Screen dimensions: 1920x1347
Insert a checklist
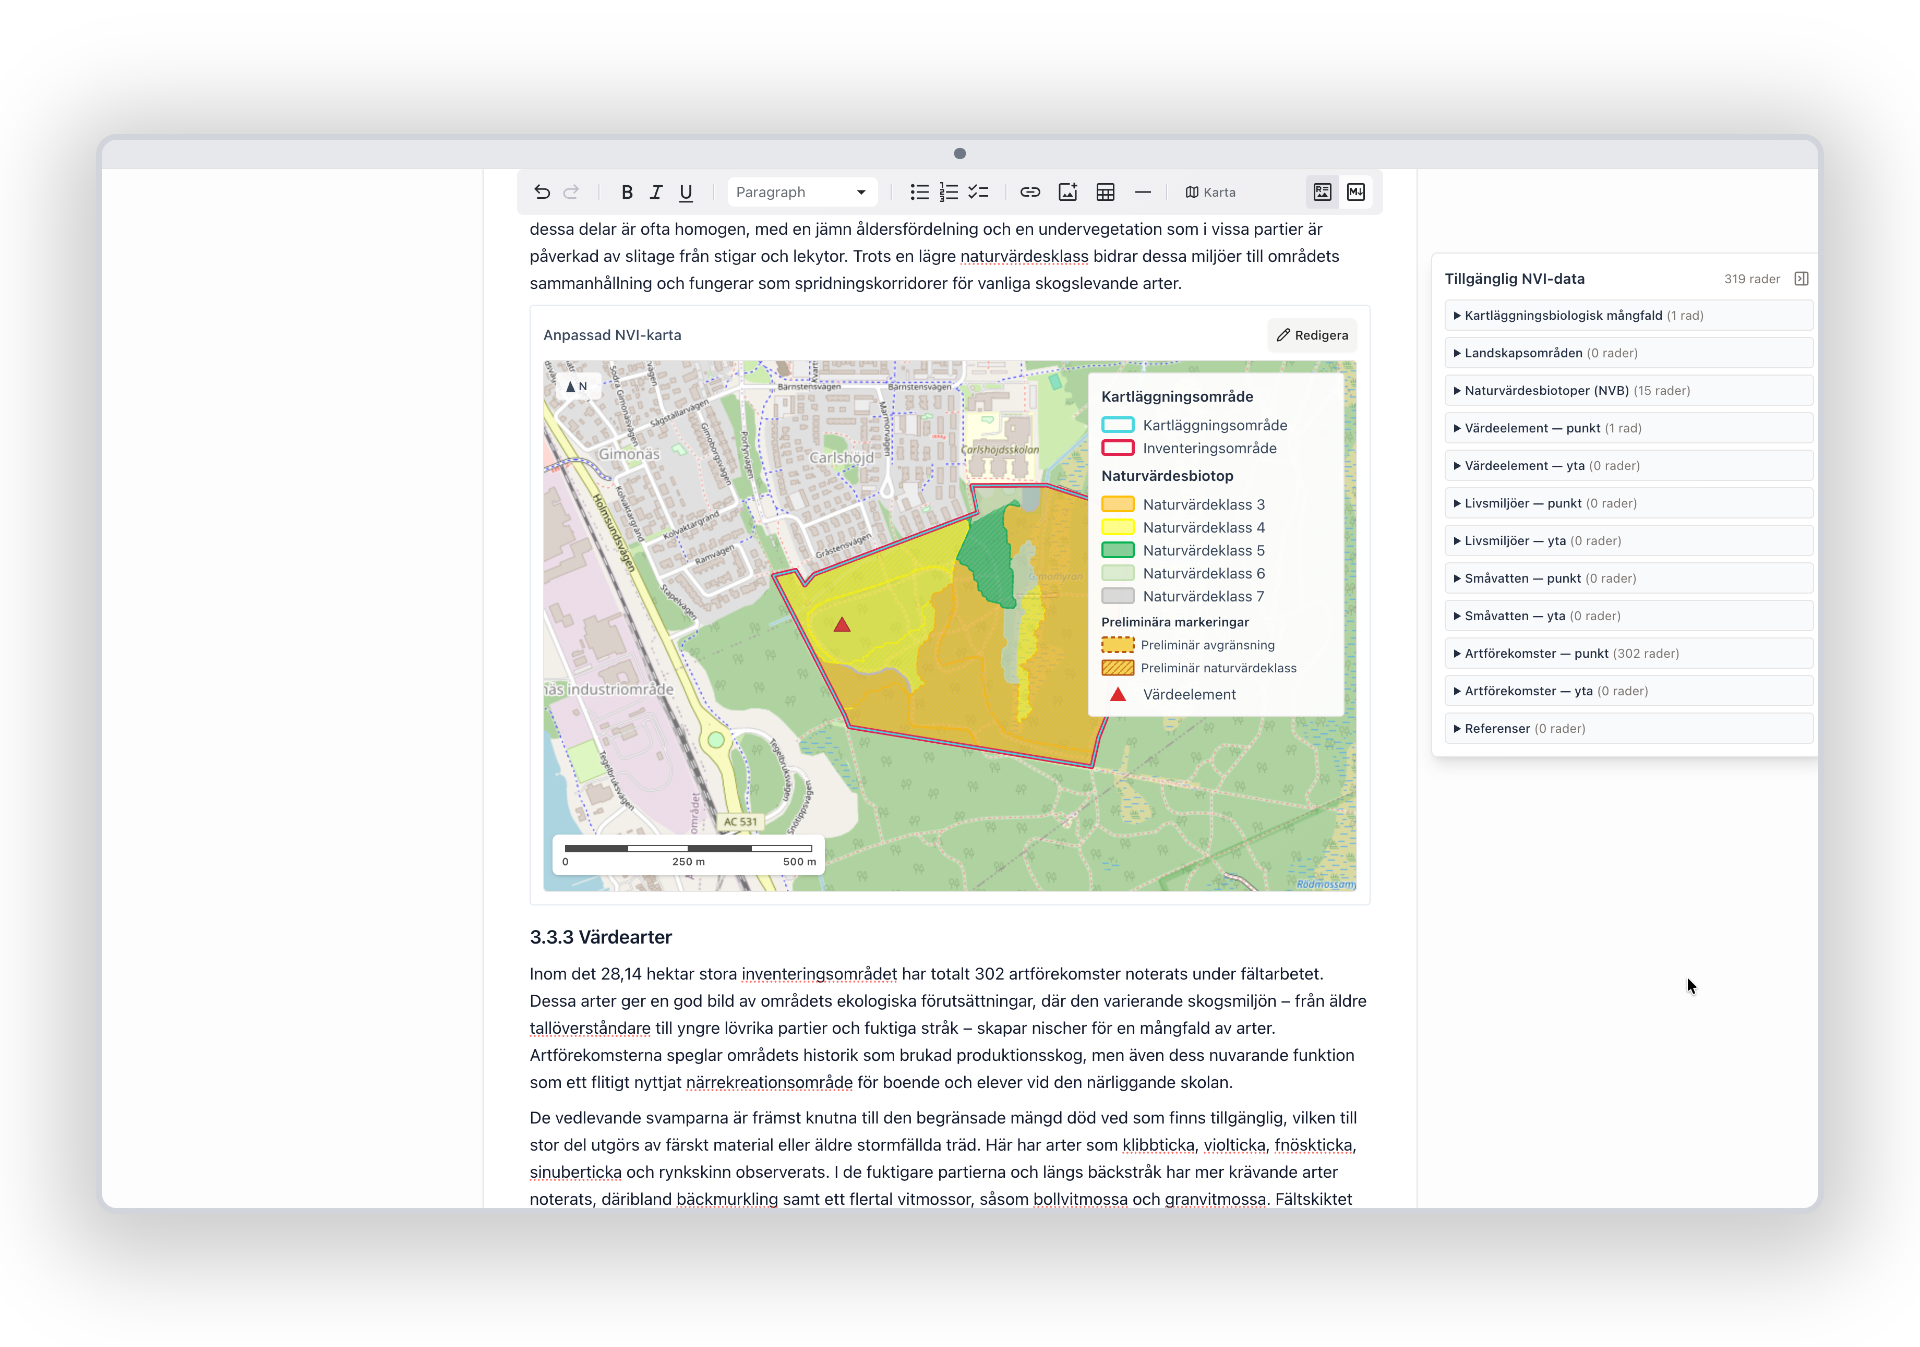coord(978,192)
